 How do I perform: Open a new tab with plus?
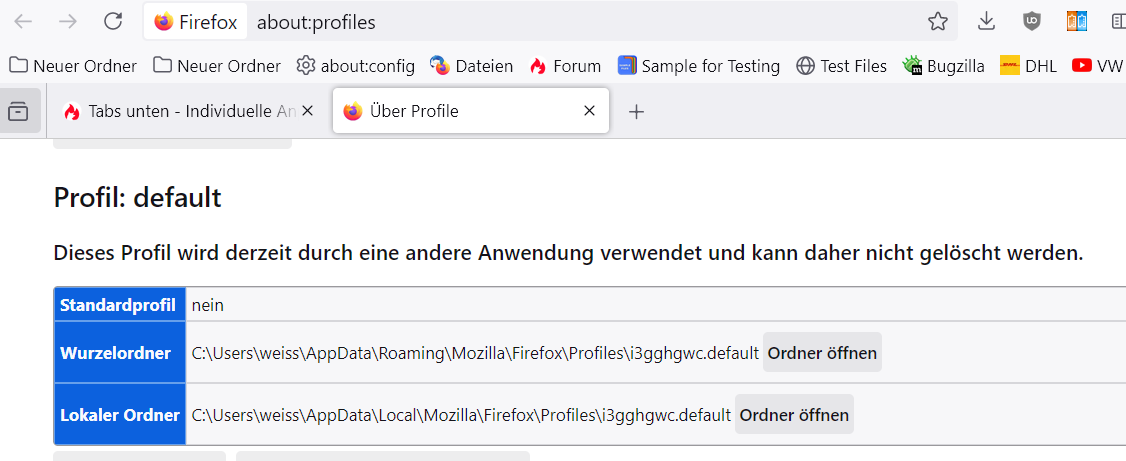pyautogui.click(x=636, y=111)
